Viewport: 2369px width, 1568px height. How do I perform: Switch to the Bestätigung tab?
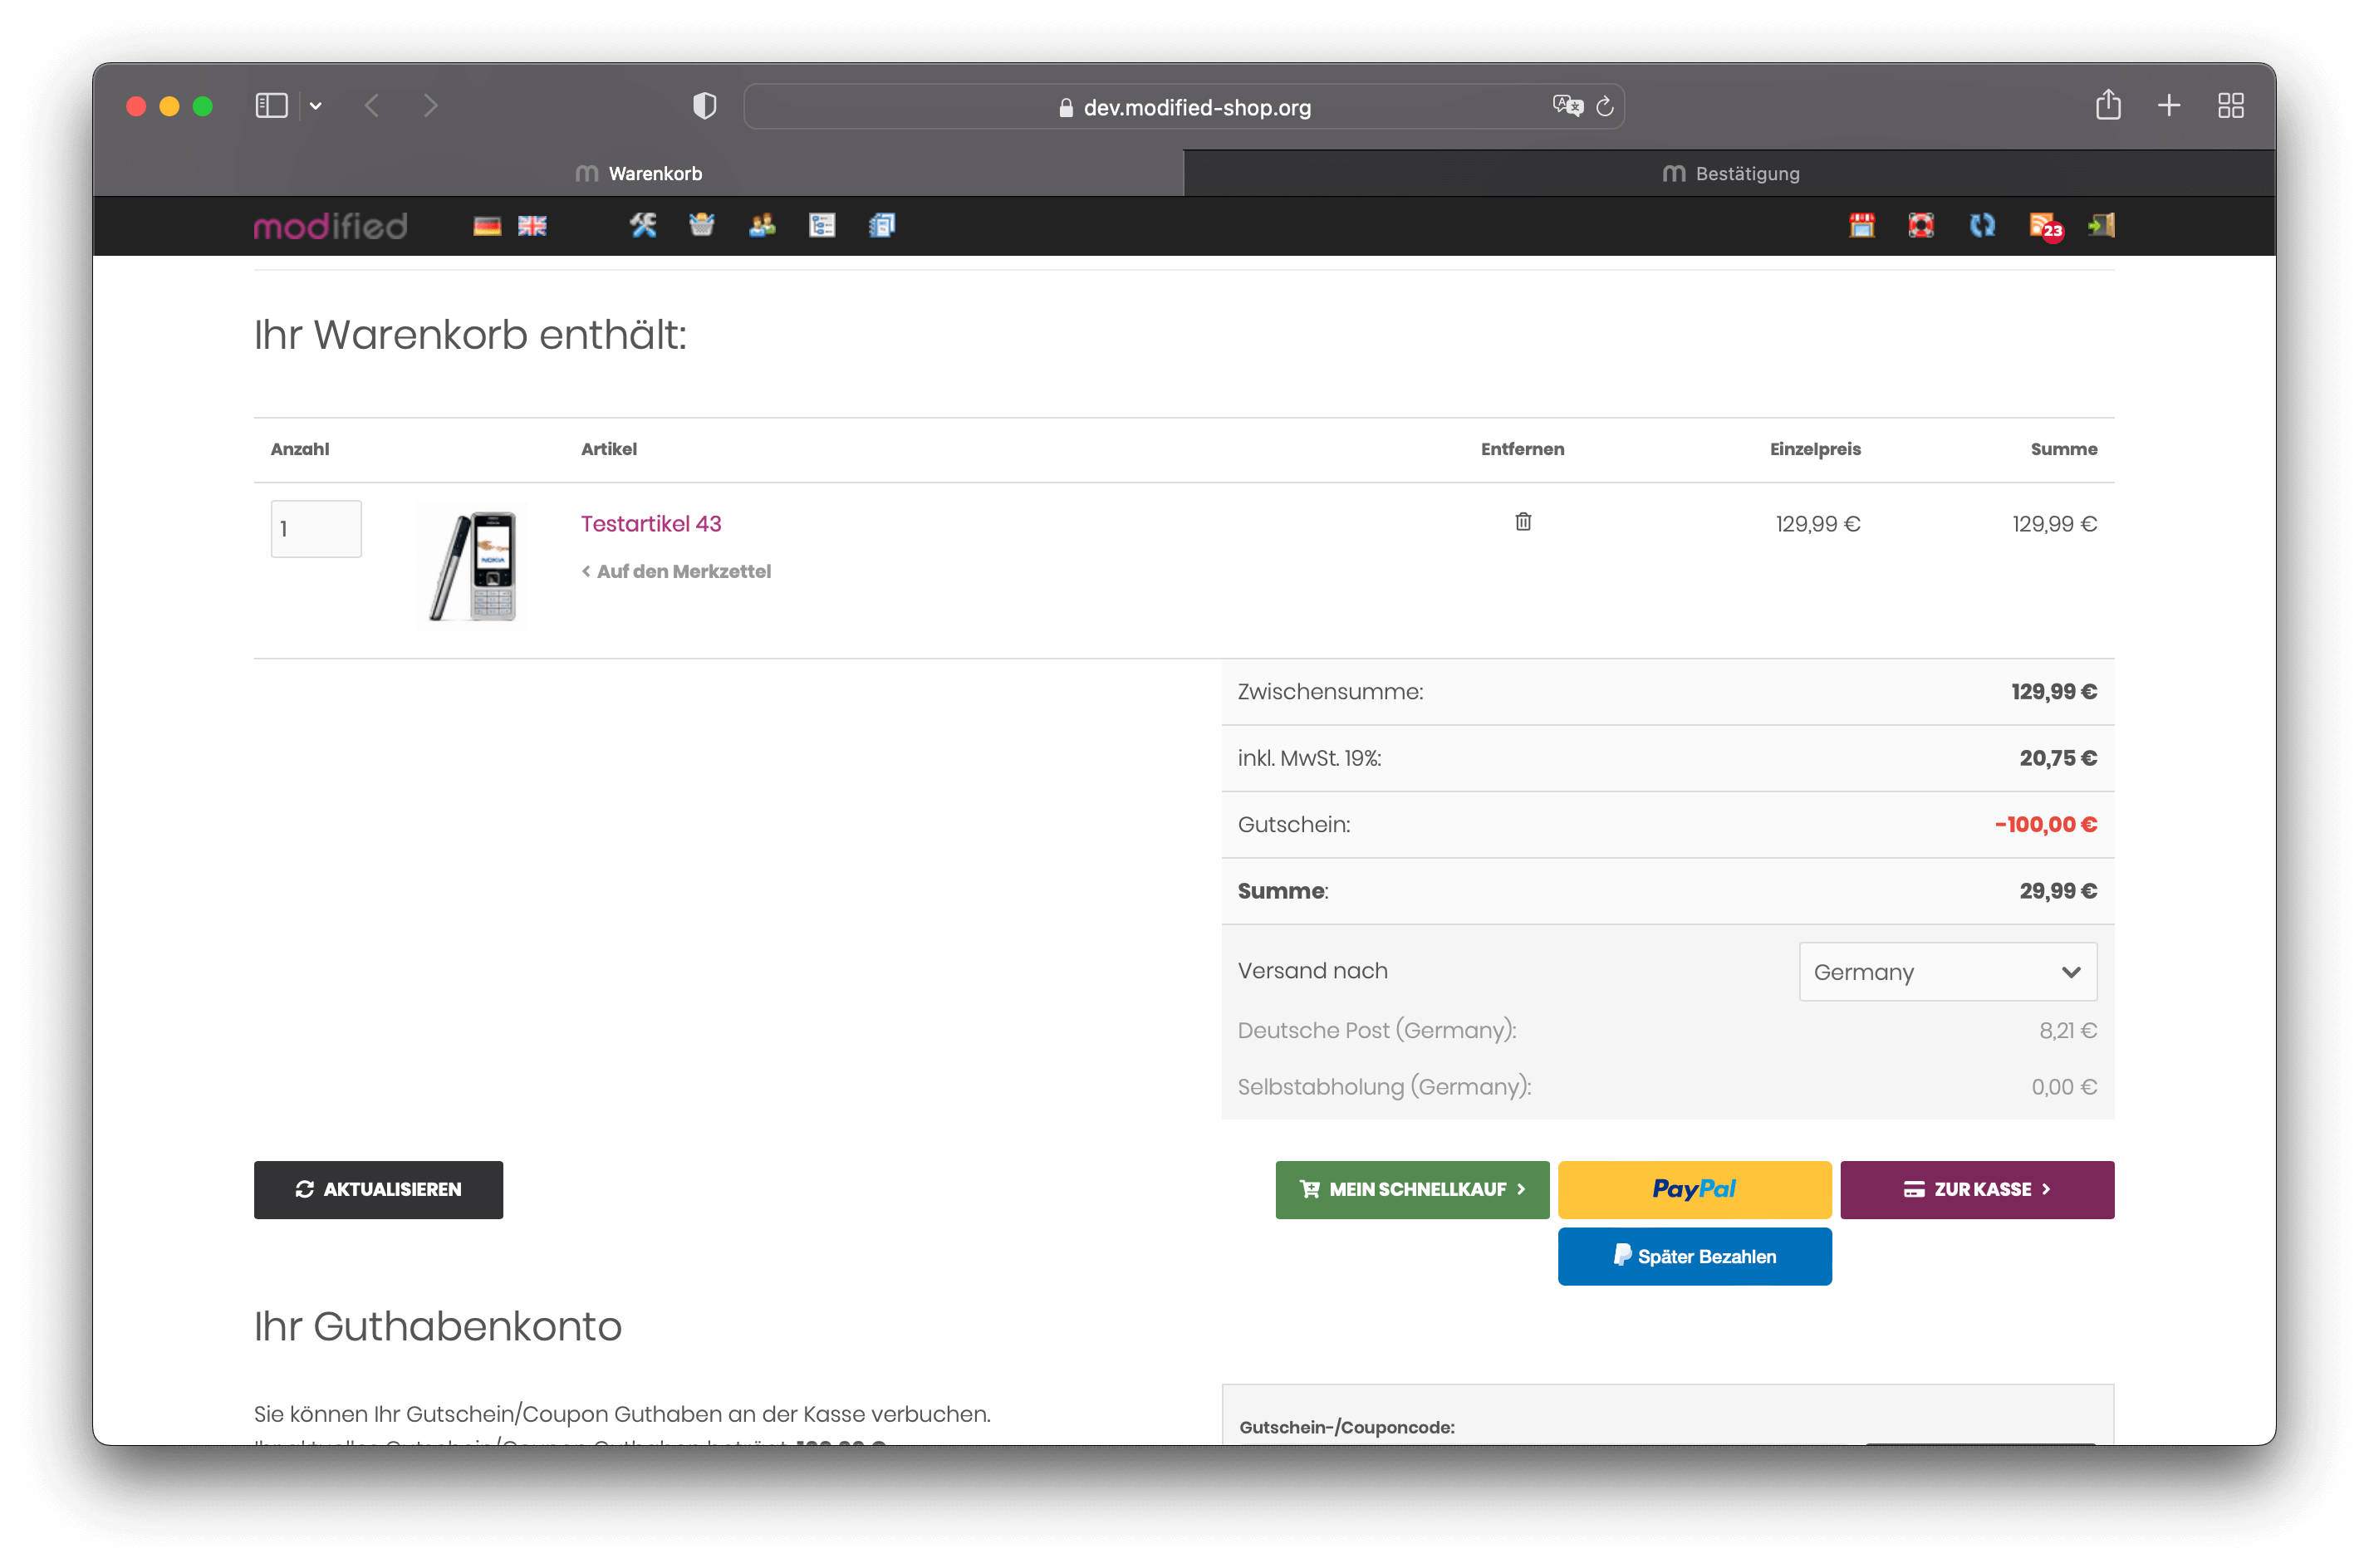coord(1730,174)
